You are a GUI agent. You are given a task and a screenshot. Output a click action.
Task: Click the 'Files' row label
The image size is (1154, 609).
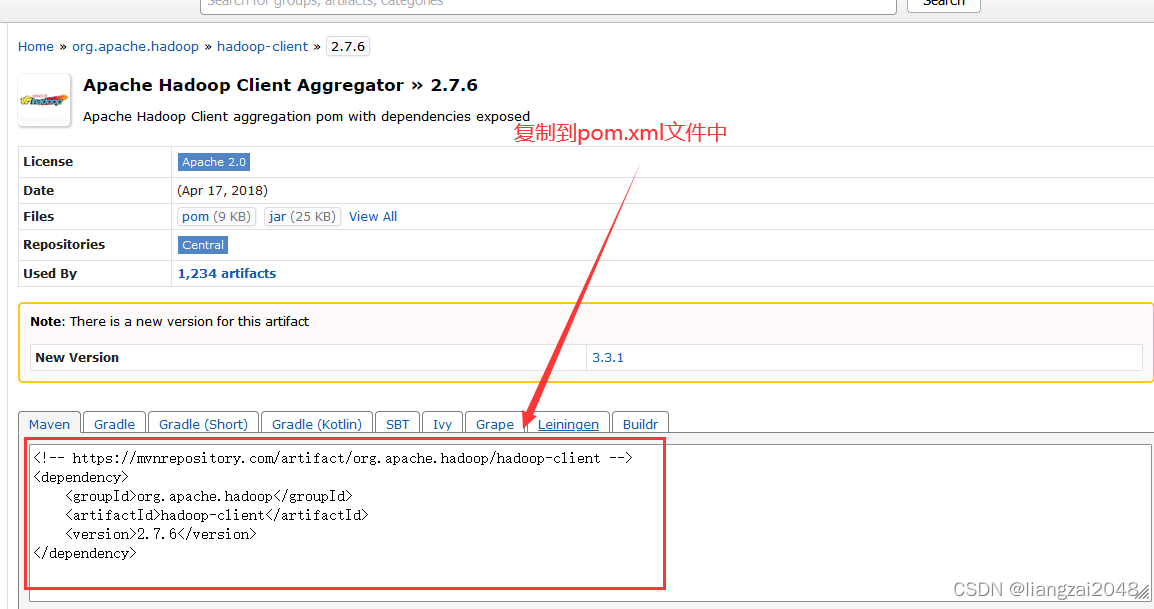click(x=38, y=217)
